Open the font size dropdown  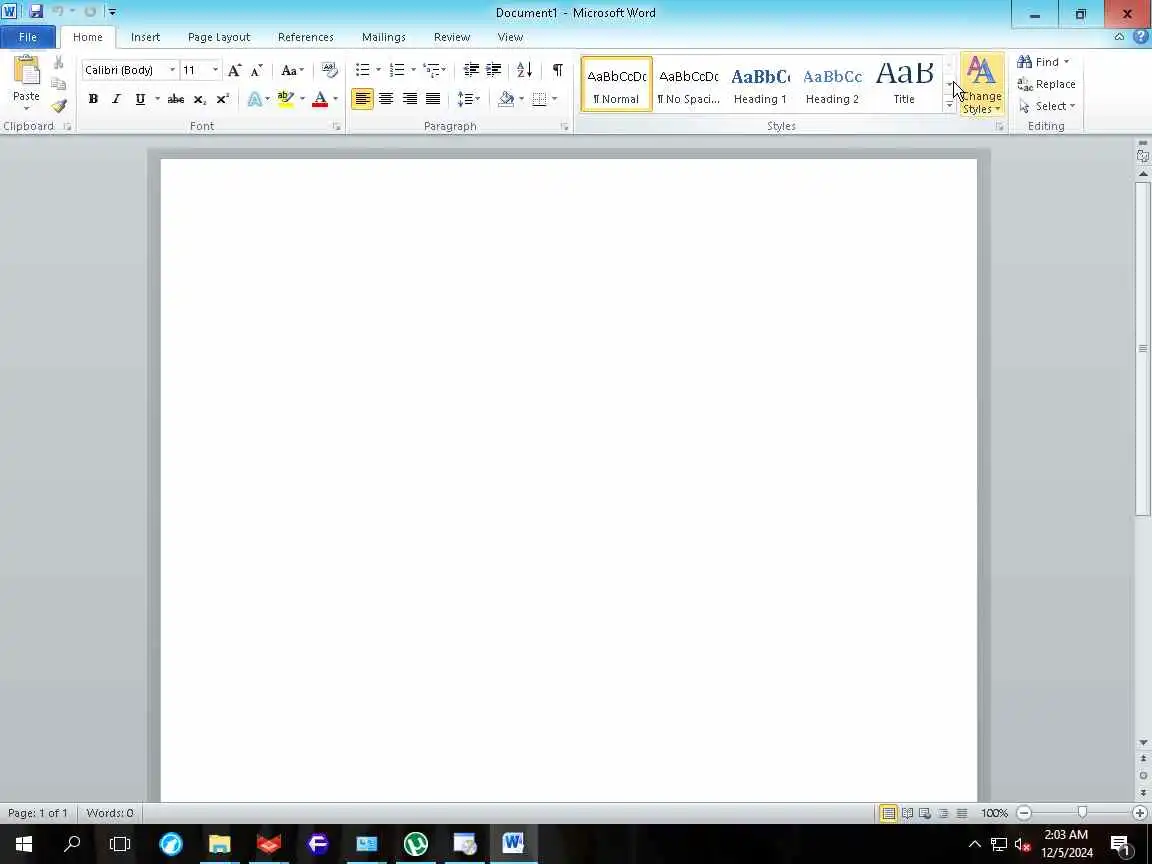click(215, 70)
